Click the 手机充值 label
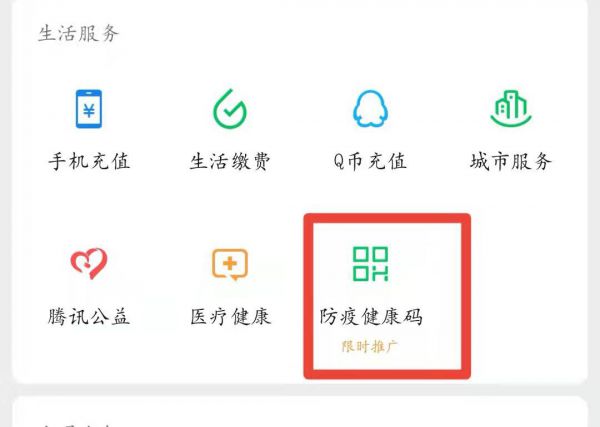 click(x=89, y=161)
